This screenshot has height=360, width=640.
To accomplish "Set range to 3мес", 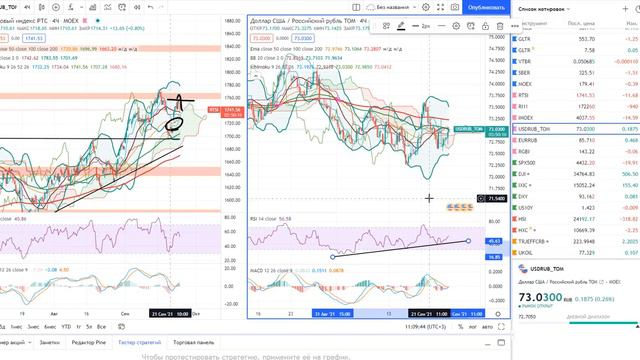I will pos(33,327).
